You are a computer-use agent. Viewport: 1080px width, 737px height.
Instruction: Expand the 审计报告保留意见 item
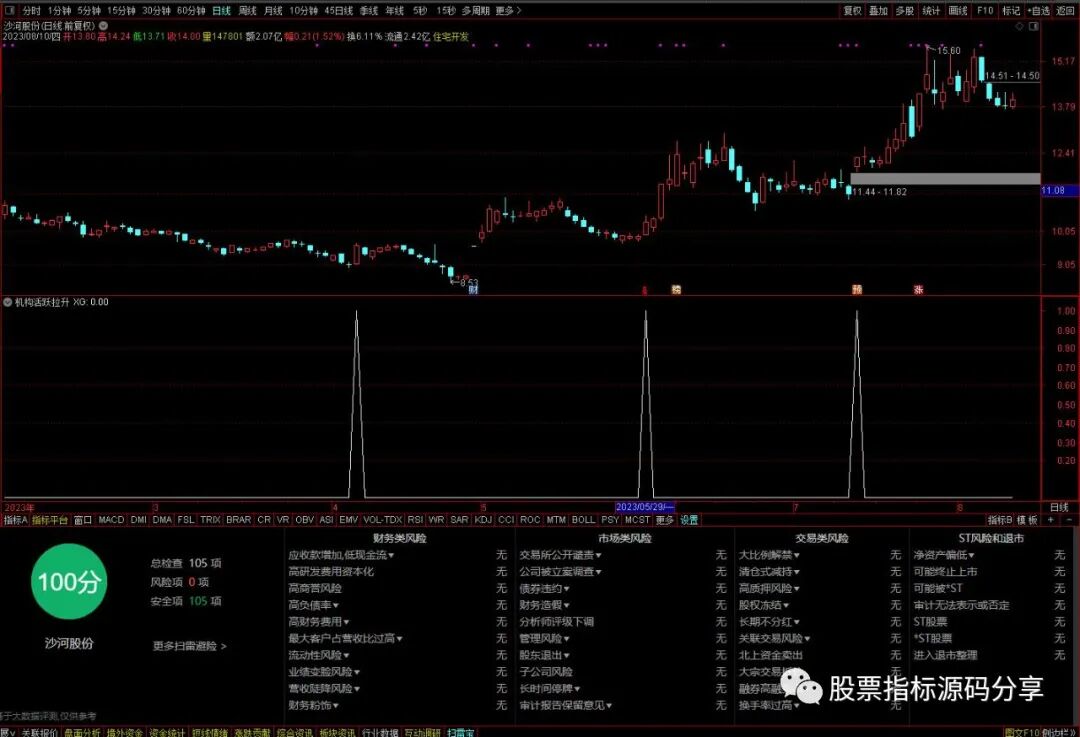565,705
